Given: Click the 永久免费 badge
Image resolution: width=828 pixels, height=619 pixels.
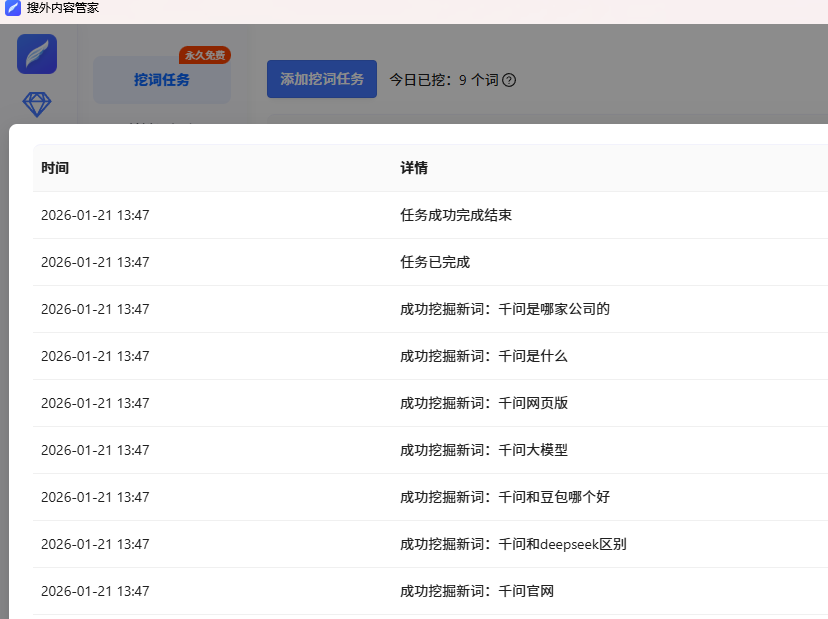Looking at the screenshot, I should click(x=205, y=55).
